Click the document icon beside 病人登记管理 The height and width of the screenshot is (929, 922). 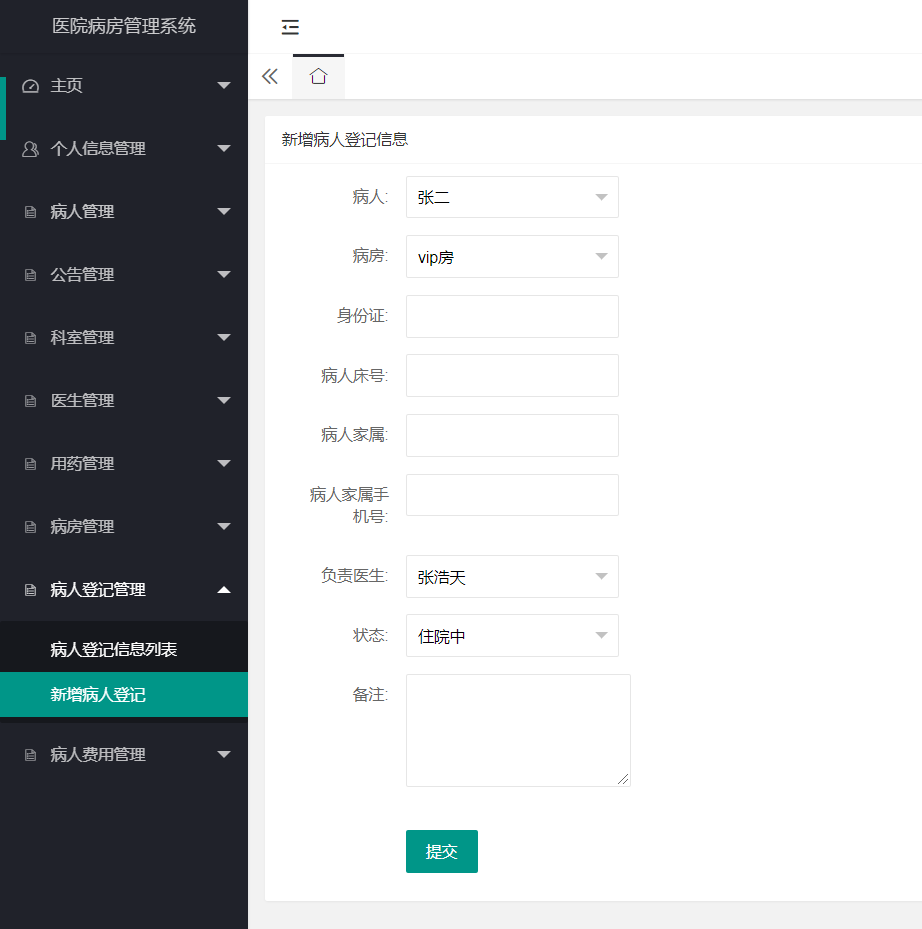coord(30,590)
